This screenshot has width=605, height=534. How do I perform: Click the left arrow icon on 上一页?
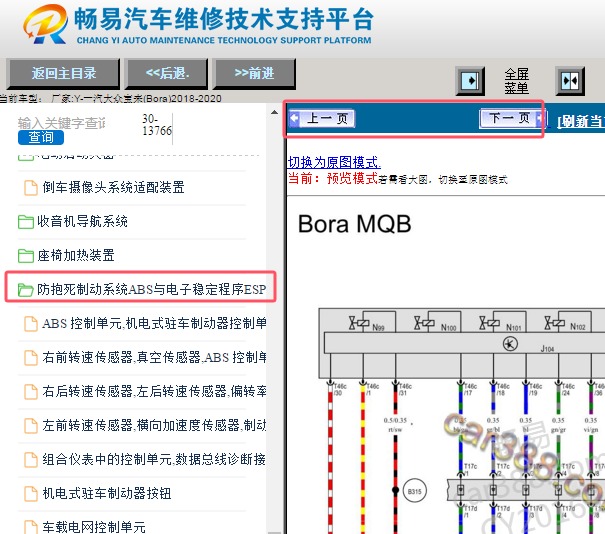click(x=294, y=118)
